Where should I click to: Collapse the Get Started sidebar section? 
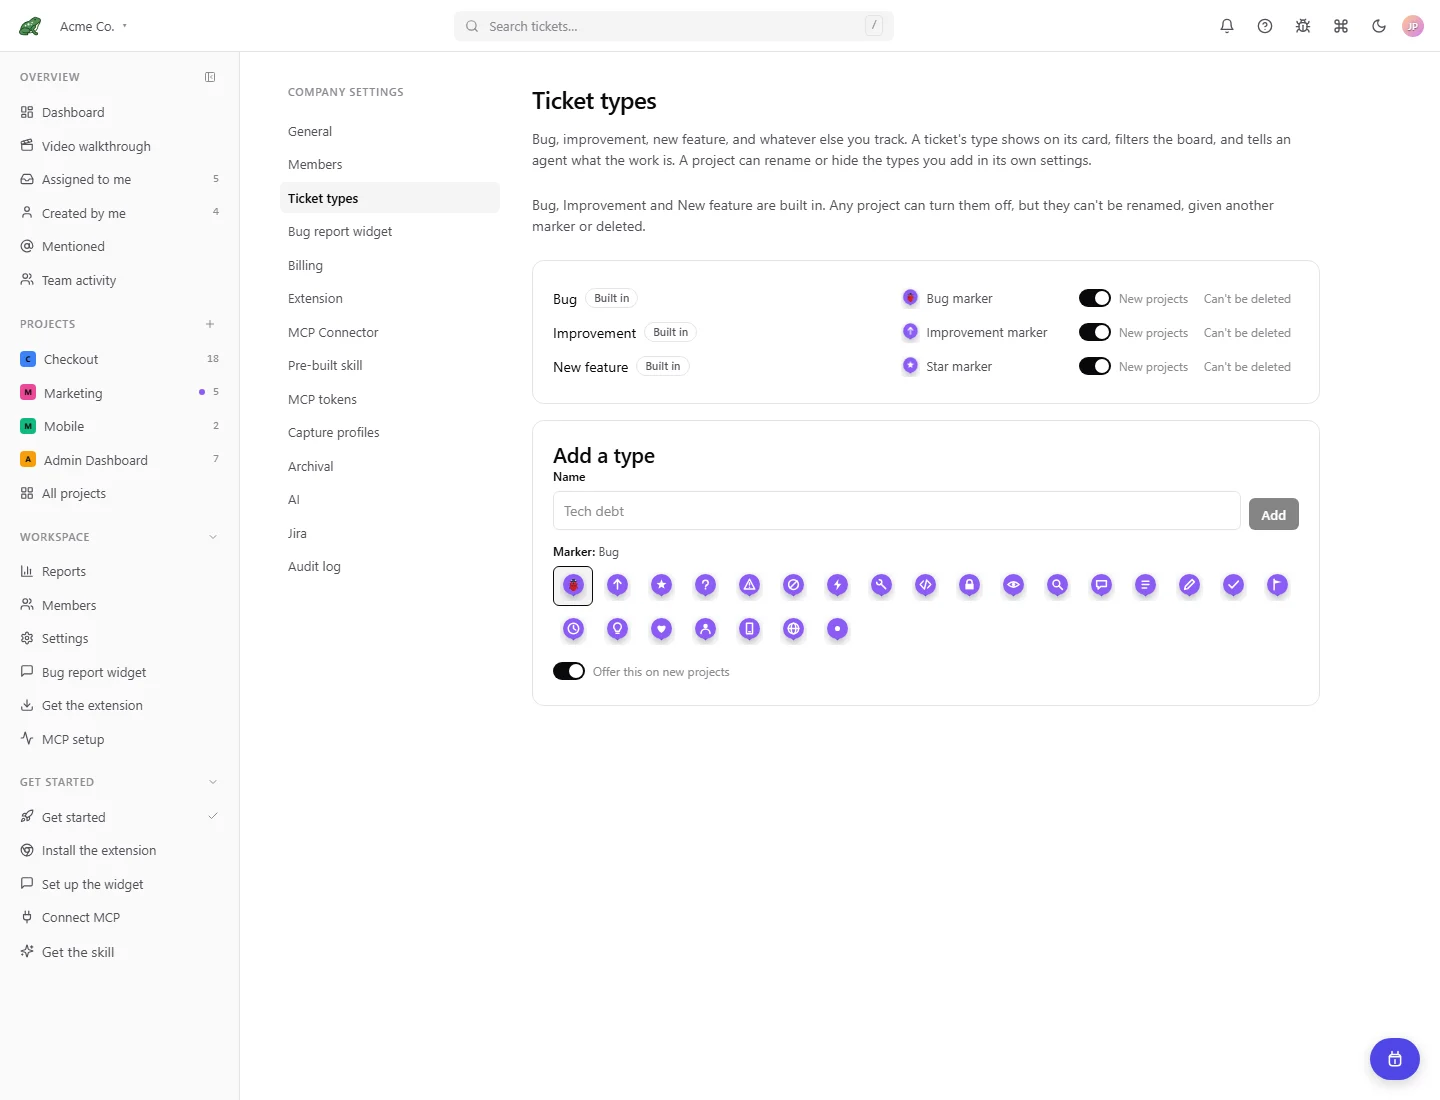tap(212, 782)
